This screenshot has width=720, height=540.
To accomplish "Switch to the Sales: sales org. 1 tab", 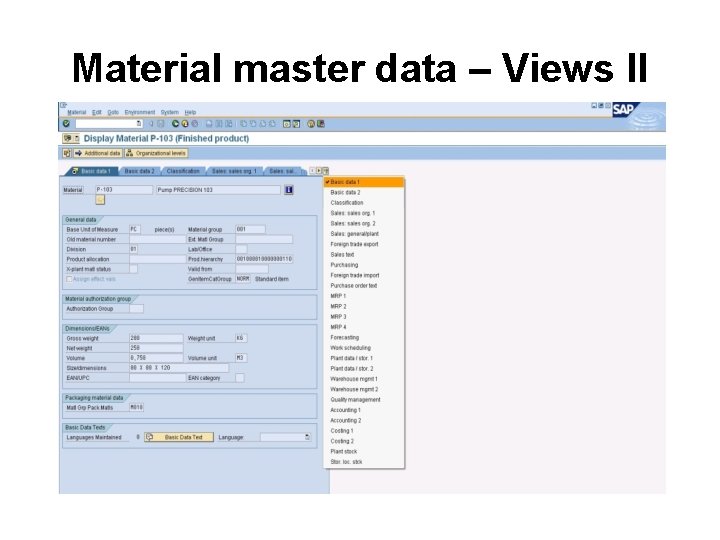I will [x=234, y=171].
